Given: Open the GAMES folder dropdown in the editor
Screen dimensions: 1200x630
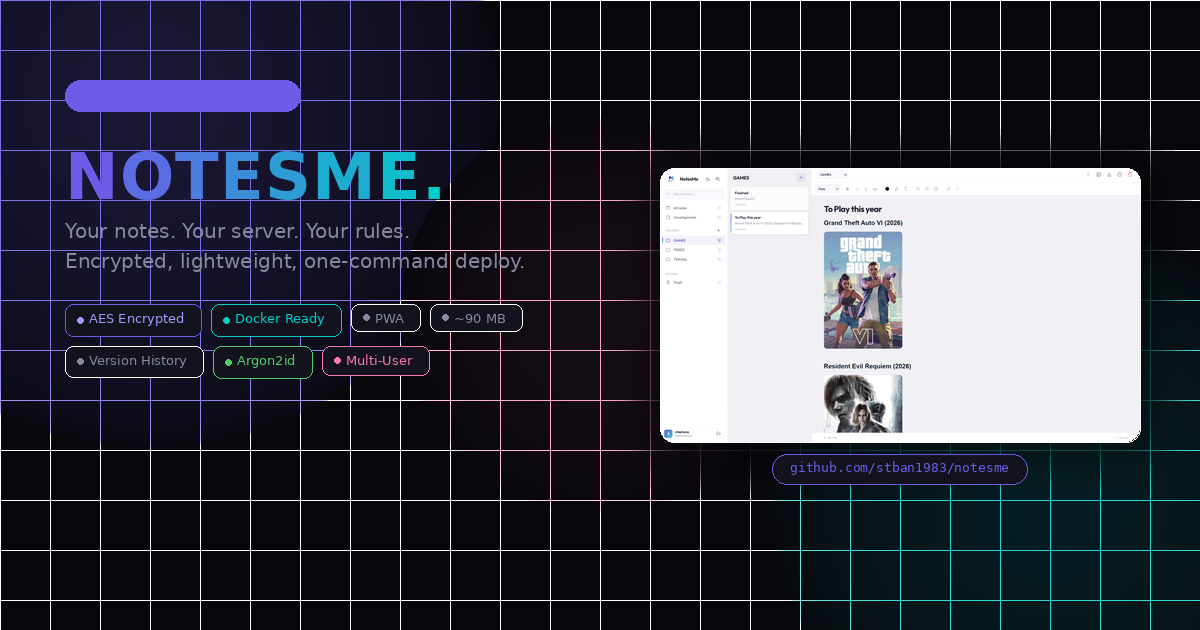Looking at the screenshot, I should (x=832, y=174).
